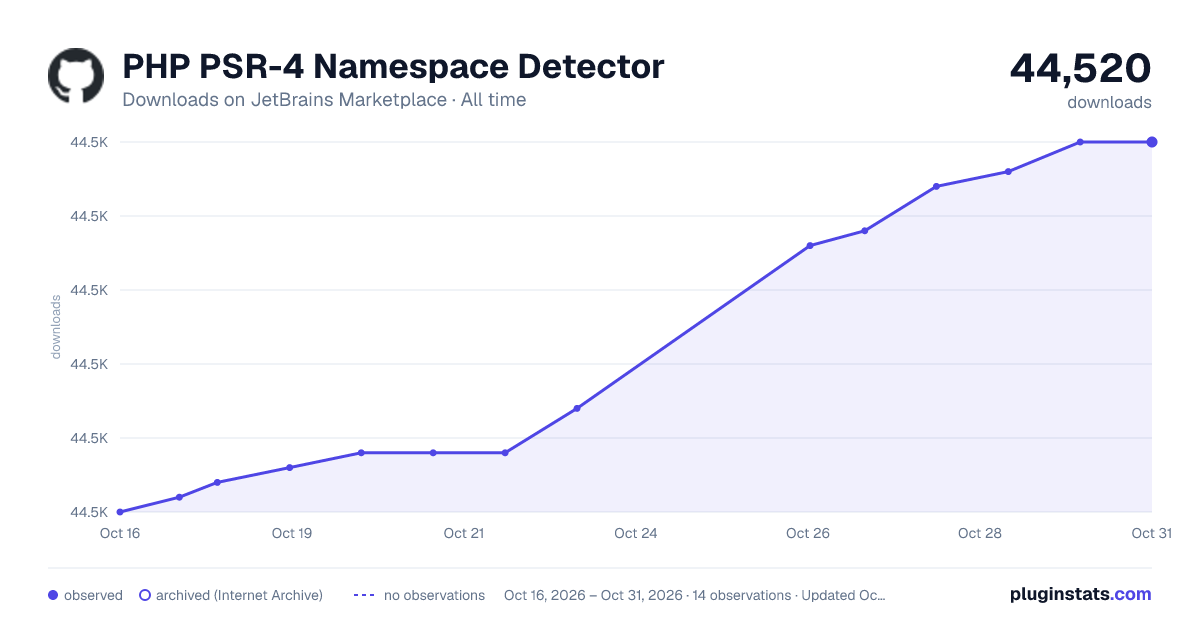Click the vertical 'downloads' y-axis title
This screenshot has width=1200, height=630.
click(56, 327)
